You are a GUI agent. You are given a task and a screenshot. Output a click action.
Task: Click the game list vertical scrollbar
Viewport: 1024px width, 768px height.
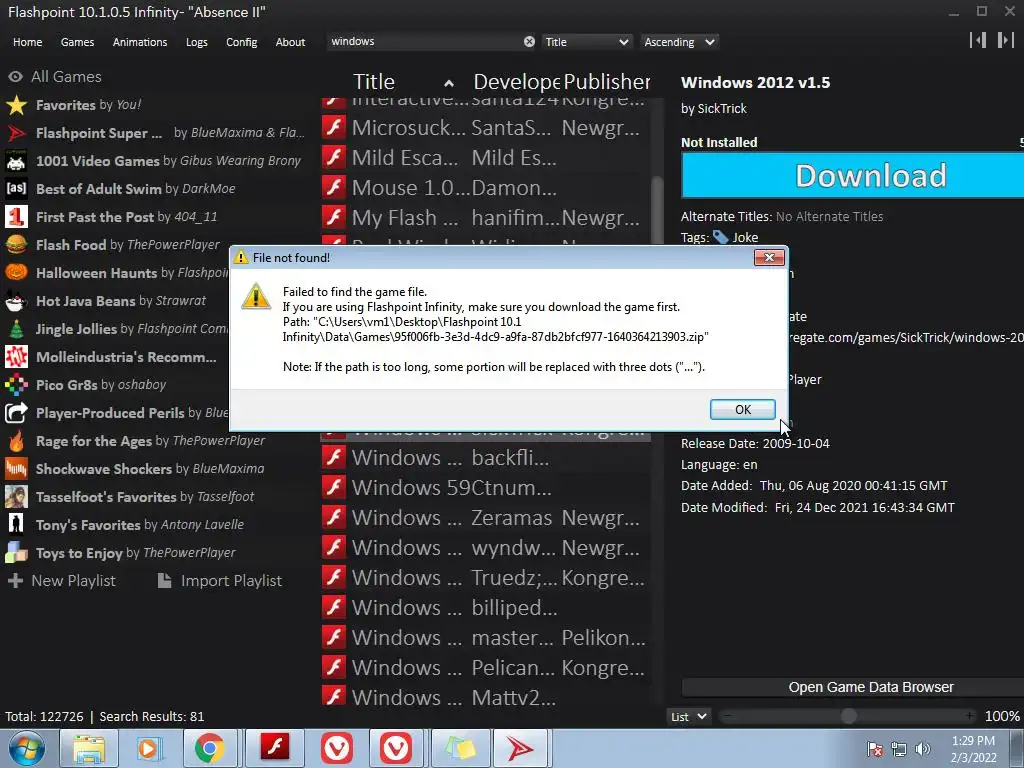pos(658,209)
